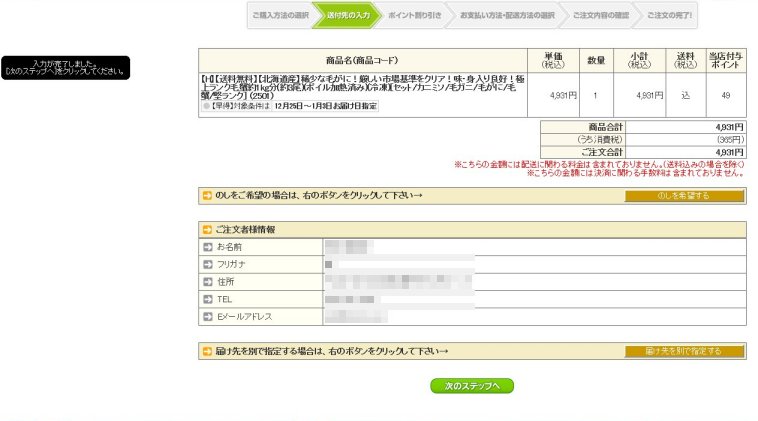
Task: Open the ご注文内容の確認 step
Action: coord(600,16)
